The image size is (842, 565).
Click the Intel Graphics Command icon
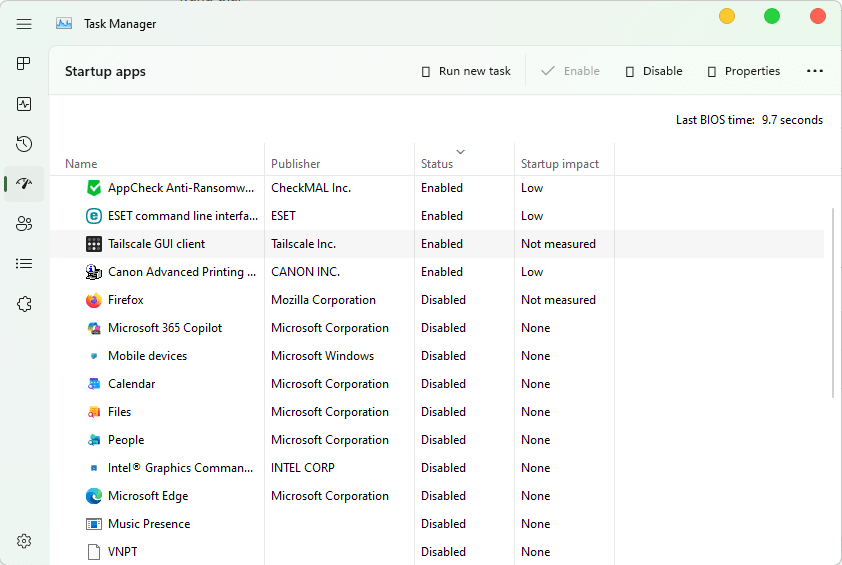pos(94,468)
